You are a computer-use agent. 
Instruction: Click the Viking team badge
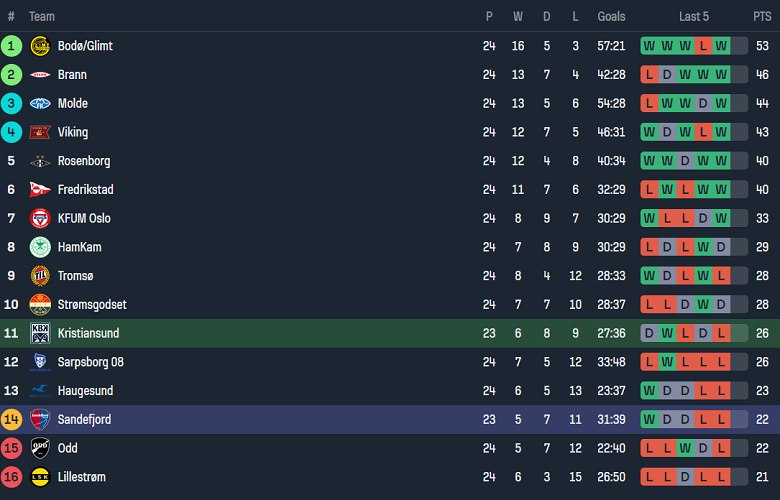pos(40,132)
